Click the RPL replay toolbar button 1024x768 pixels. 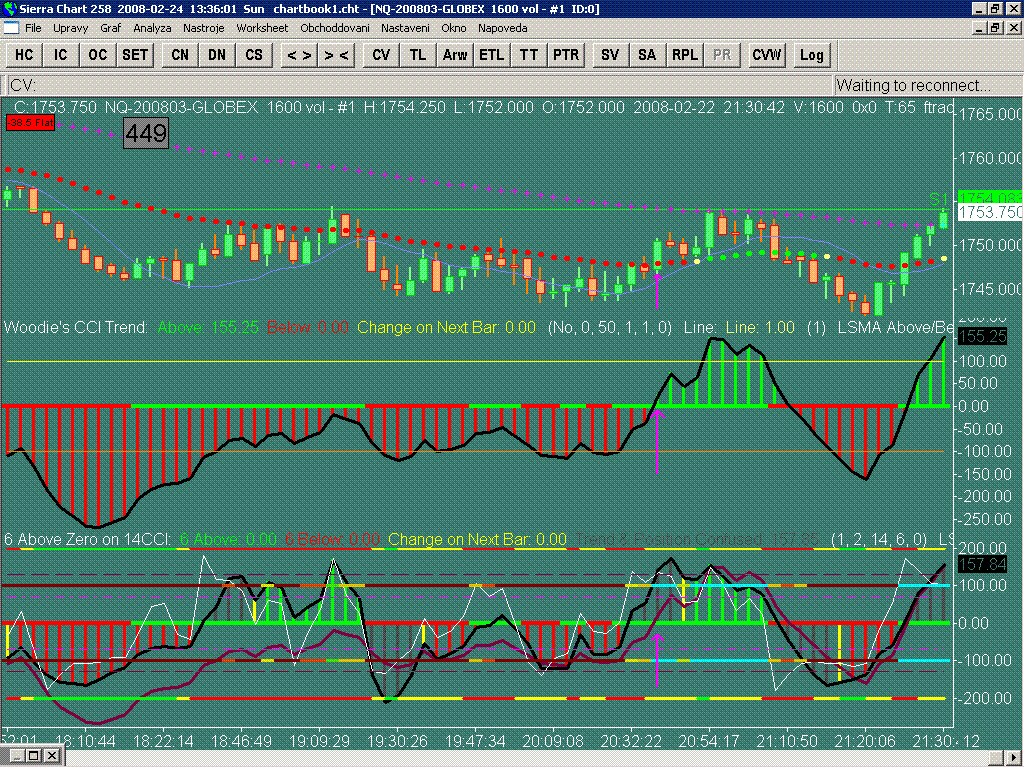point(685,55)
